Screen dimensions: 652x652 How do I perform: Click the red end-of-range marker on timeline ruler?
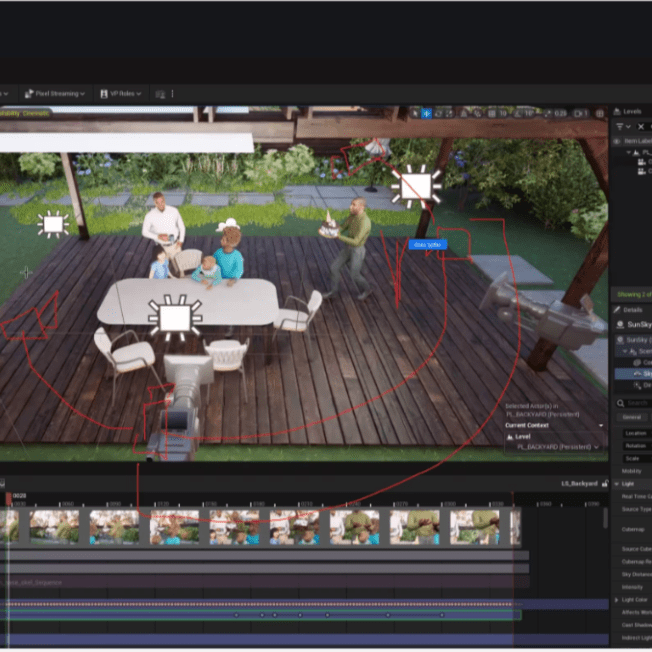(x=513, y=499)
